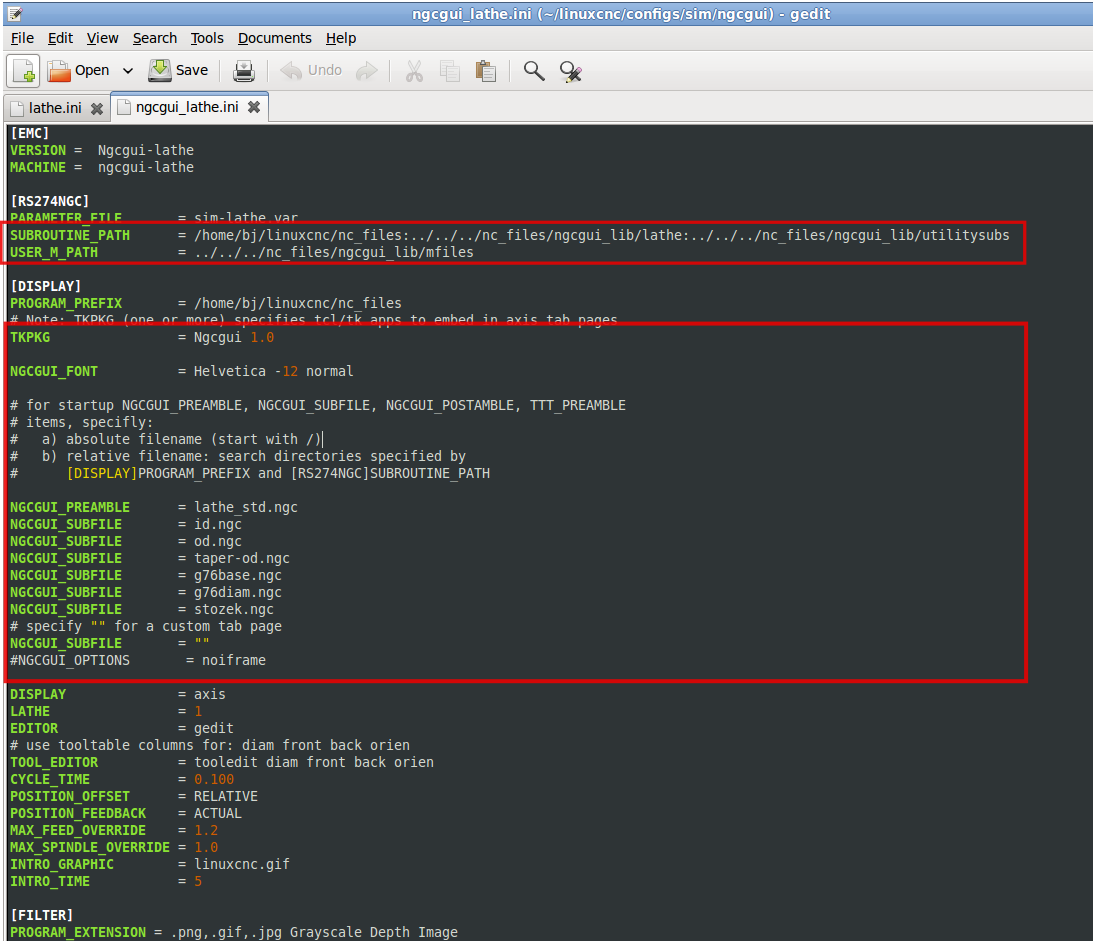The height and width of the screenshot is (941, 1093).
Task: Close the lathe.ini tab
Action: point(97,108)
